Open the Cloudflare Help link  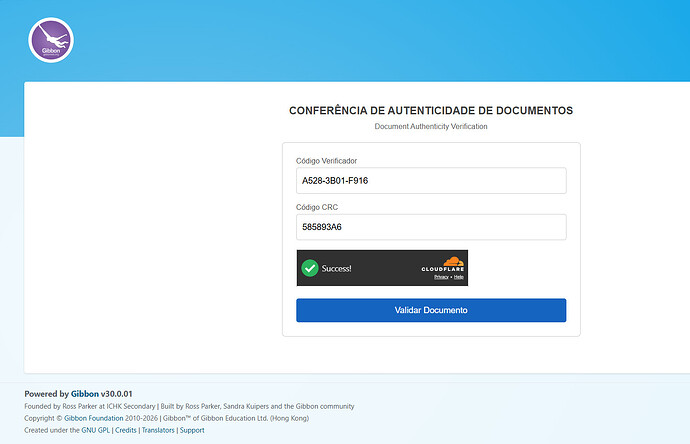click(459, 277)
